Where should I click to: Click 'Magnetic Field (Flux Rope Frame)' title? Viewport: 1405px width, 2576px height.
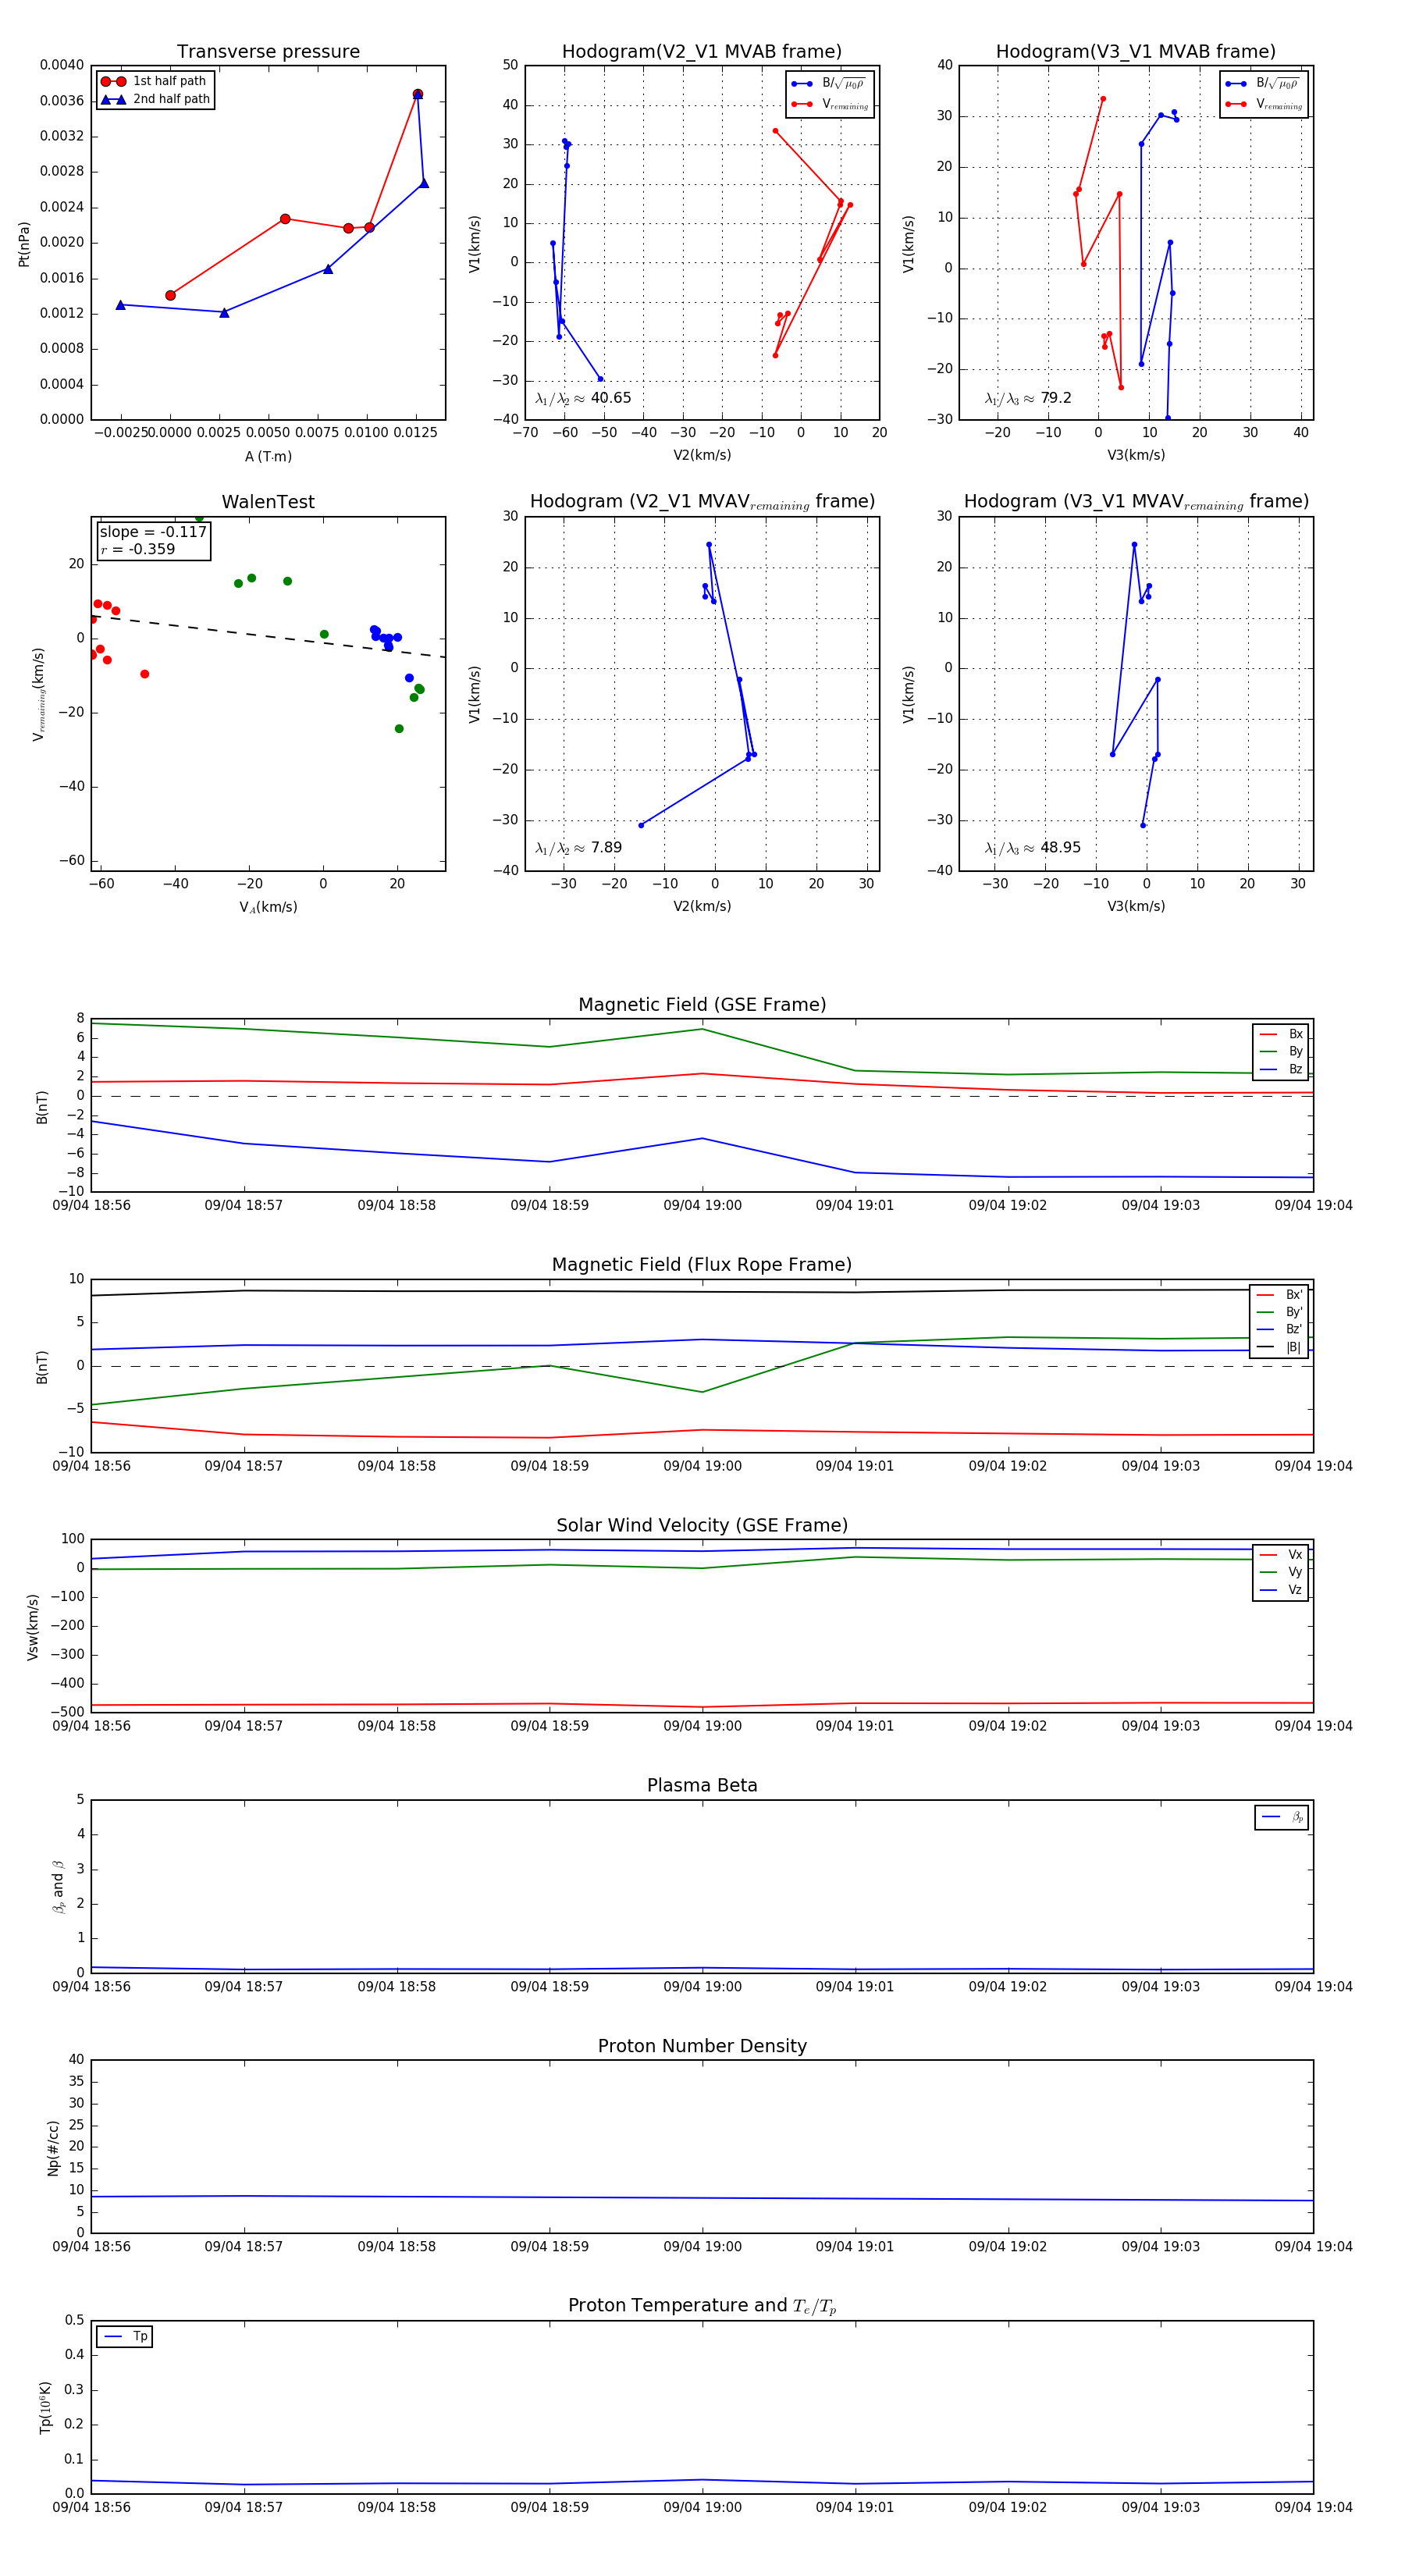(702, 1265)
